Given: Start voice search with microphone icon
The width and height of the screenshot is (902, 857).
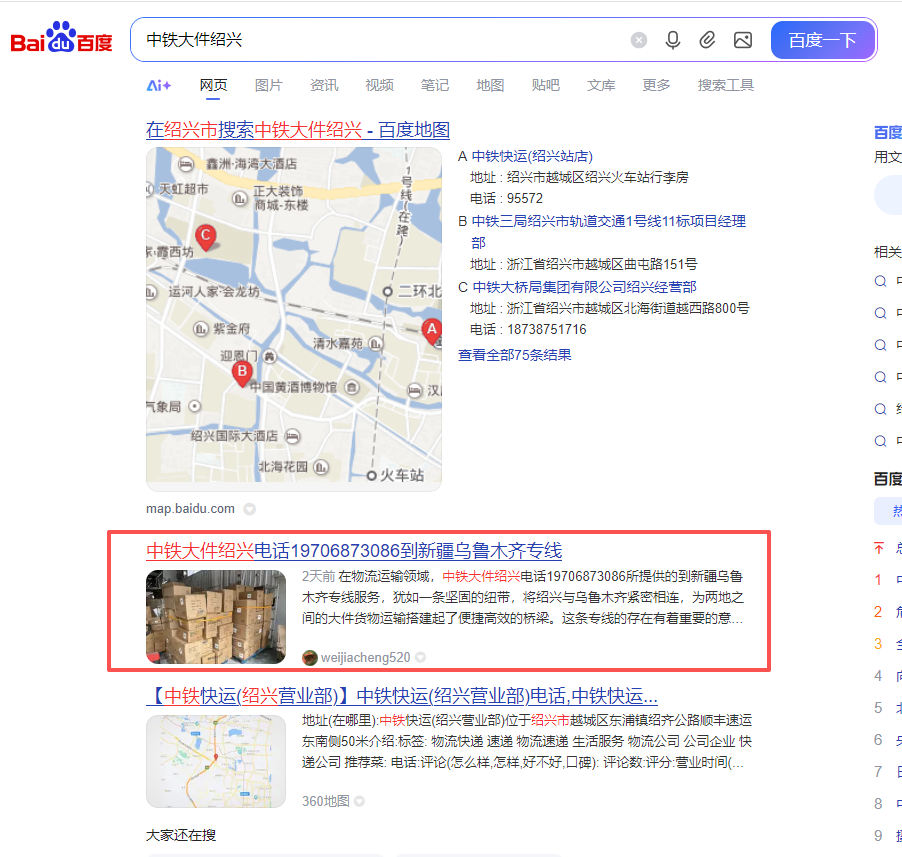Looking at the screenshot, I should (x=673, y=40).
